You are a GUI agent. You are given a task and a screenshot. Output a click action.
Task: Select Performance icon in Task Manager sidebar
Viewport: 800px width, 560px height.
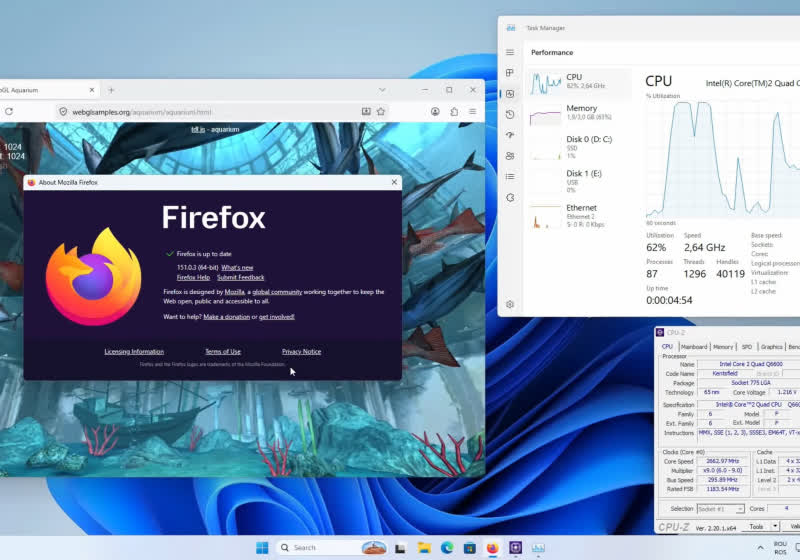tap(510, 94)
